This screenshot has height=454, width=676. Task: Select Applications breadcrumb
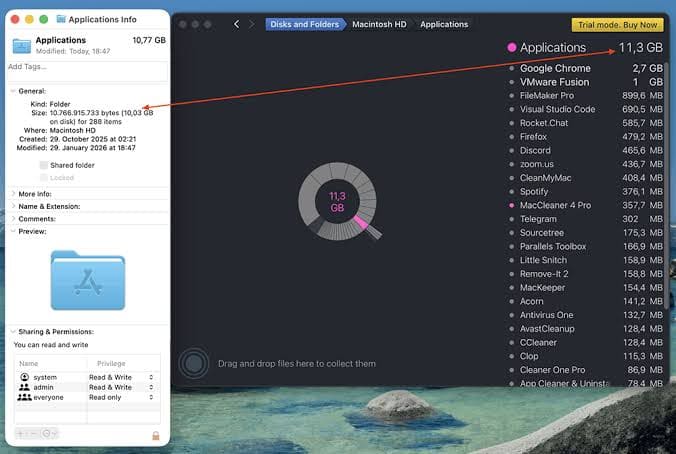[444, 24]
